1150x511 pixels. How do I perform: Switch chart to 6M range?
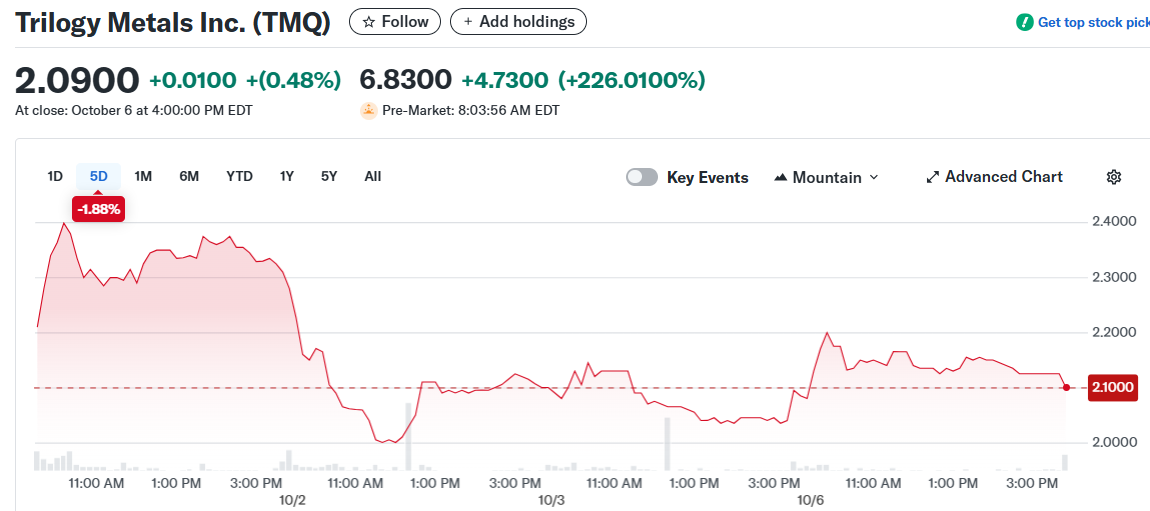[189, 176]
